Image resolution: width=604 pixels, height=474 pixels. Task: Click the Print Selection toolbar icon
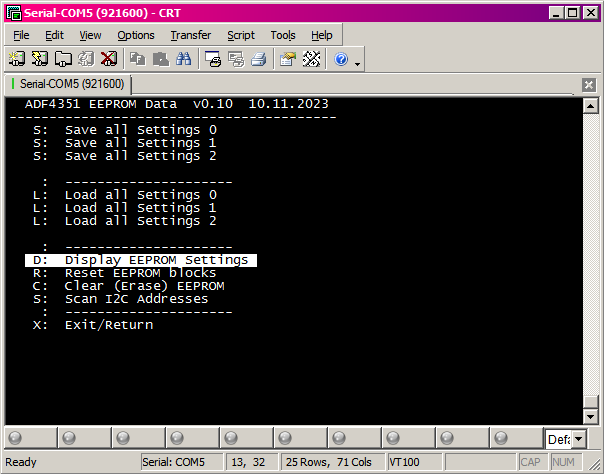pos(236,59)
